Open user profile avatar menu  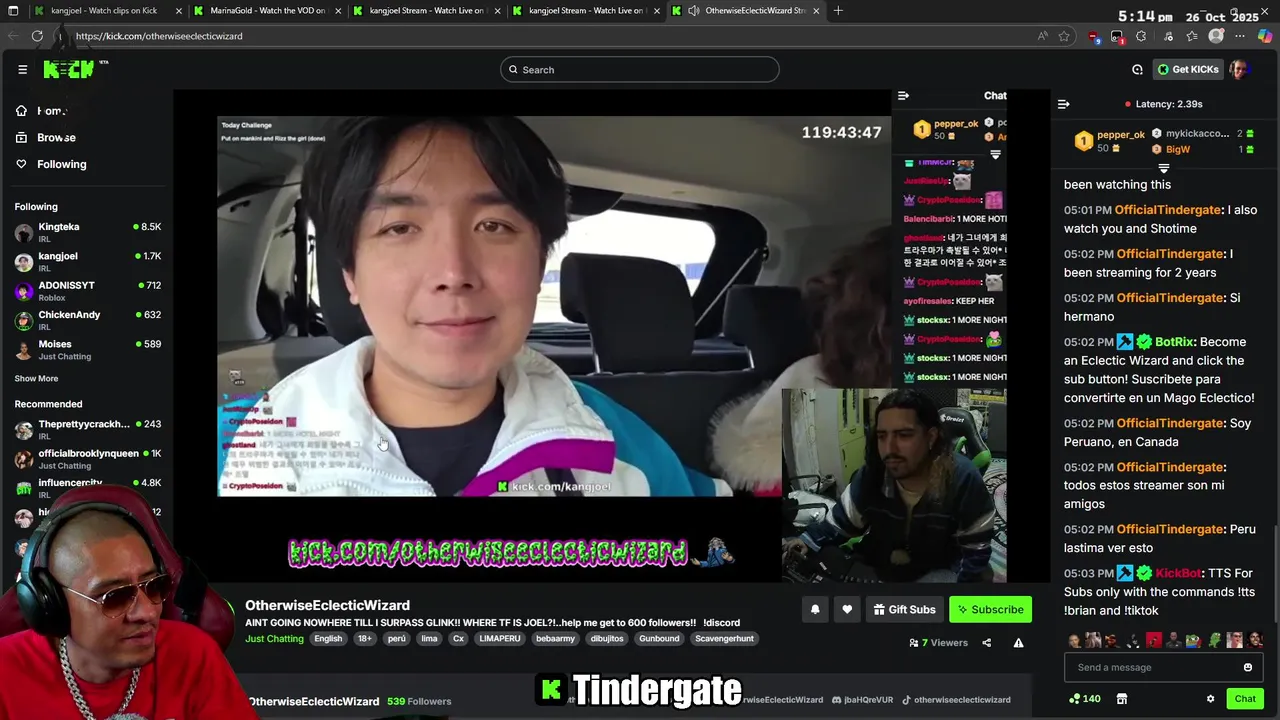pyautogui.click(x=1239, y=69)
